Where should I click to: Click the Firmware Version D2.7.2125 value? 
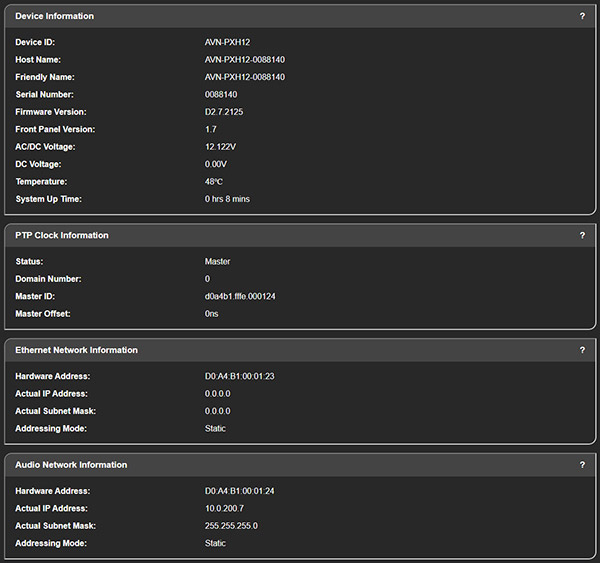pyautogui.click(x=224, y=112)
